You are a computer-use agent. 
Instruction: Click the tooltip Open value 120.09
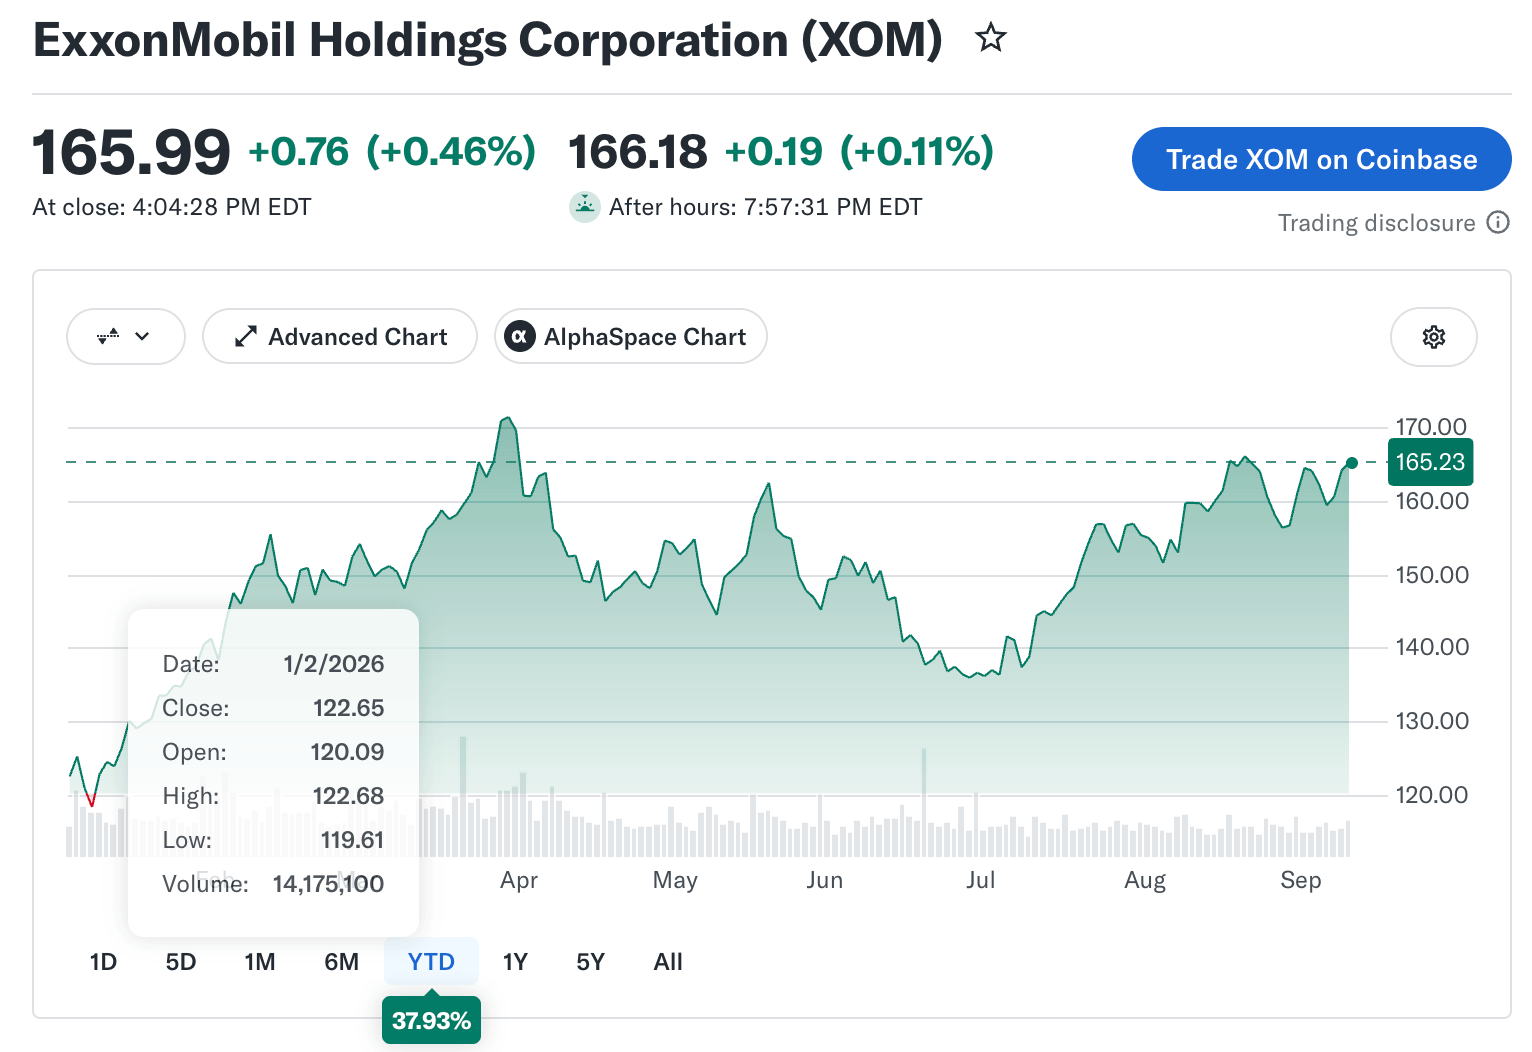click(x=347, y=752)
